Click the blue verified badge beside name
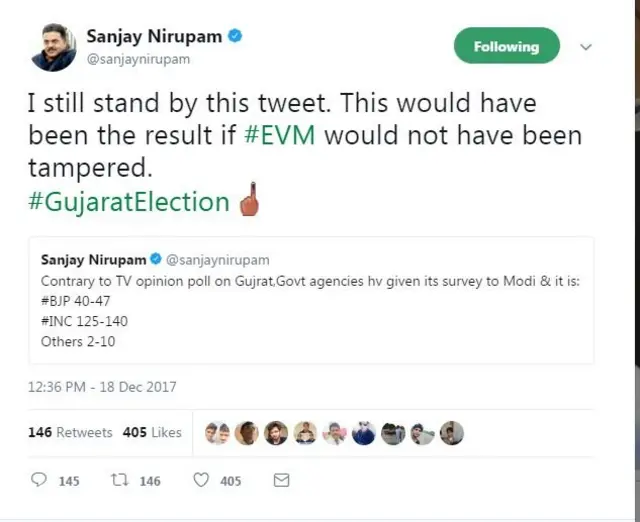This screenshot has height=522, width=640. (235, 37)
